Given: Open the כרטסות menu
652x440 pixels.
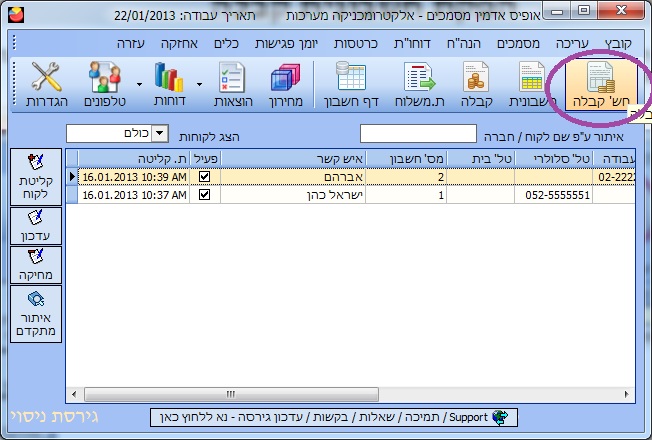Looking at the screenshot, I should 356,43.
